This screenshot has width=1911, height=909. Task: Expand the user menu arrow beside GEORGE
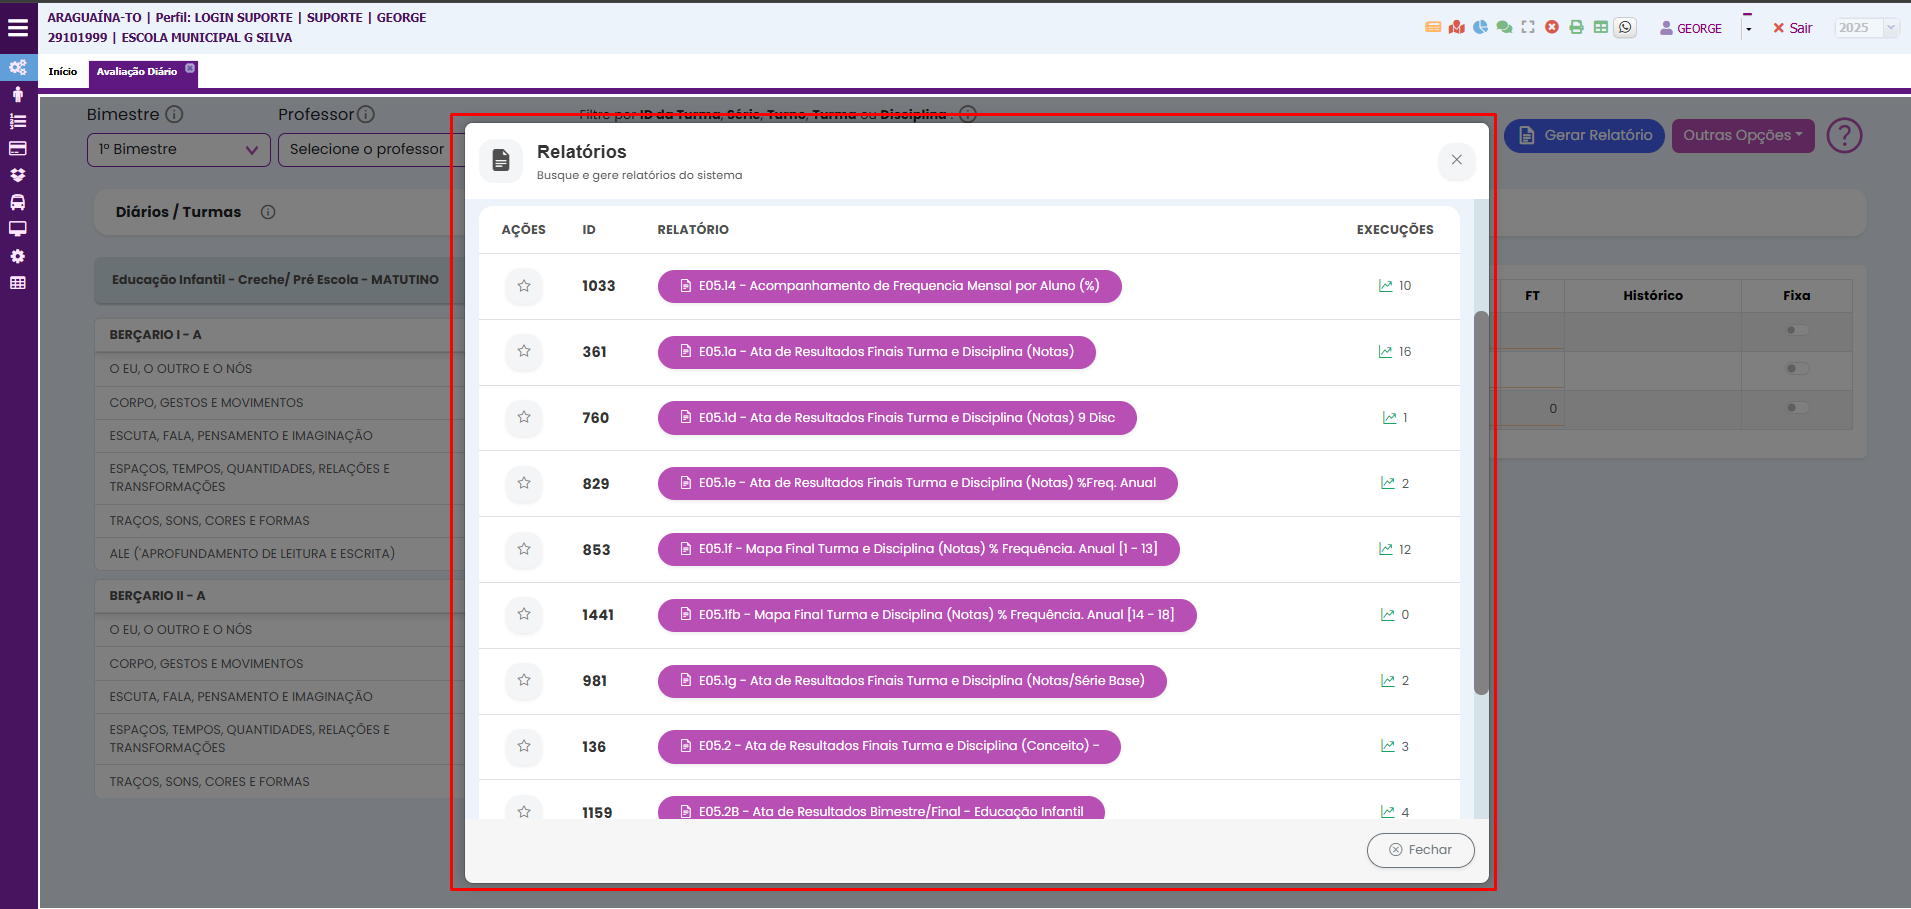[1748, 28]
